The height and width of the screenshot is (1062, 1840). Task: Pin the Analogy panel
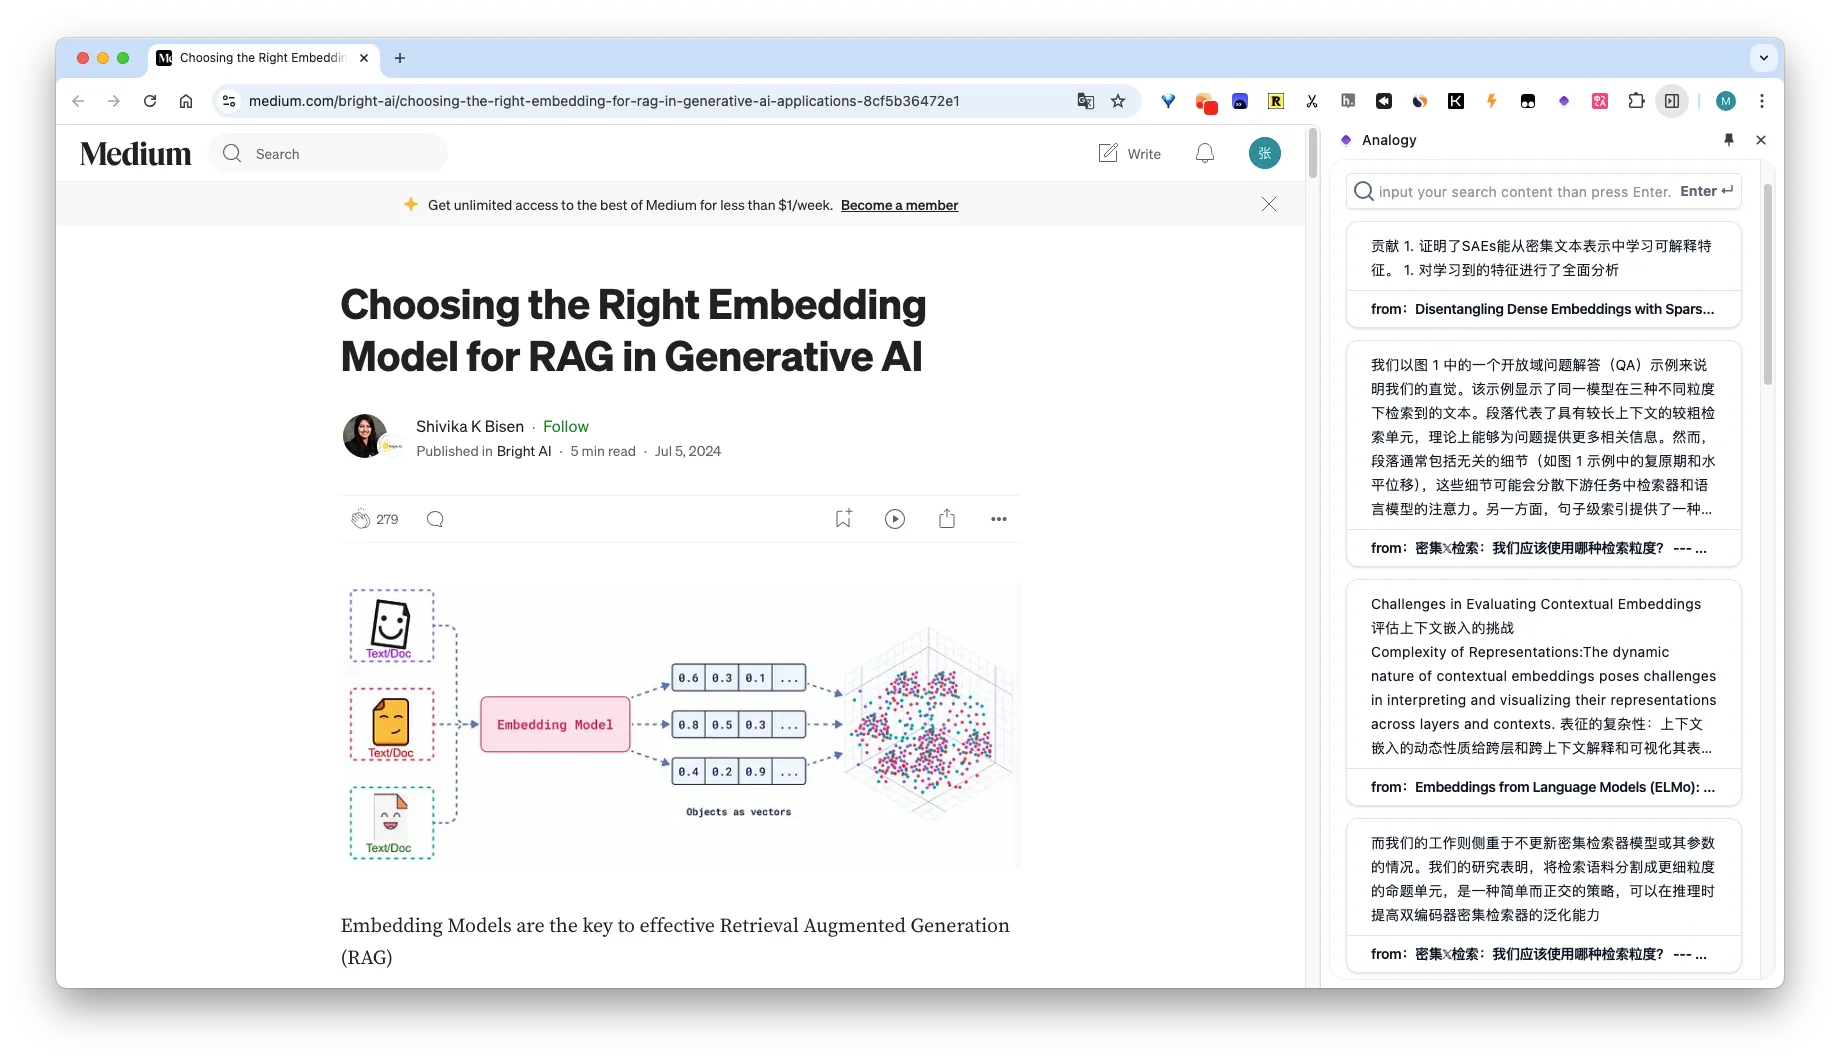[x=1728, y=140]
